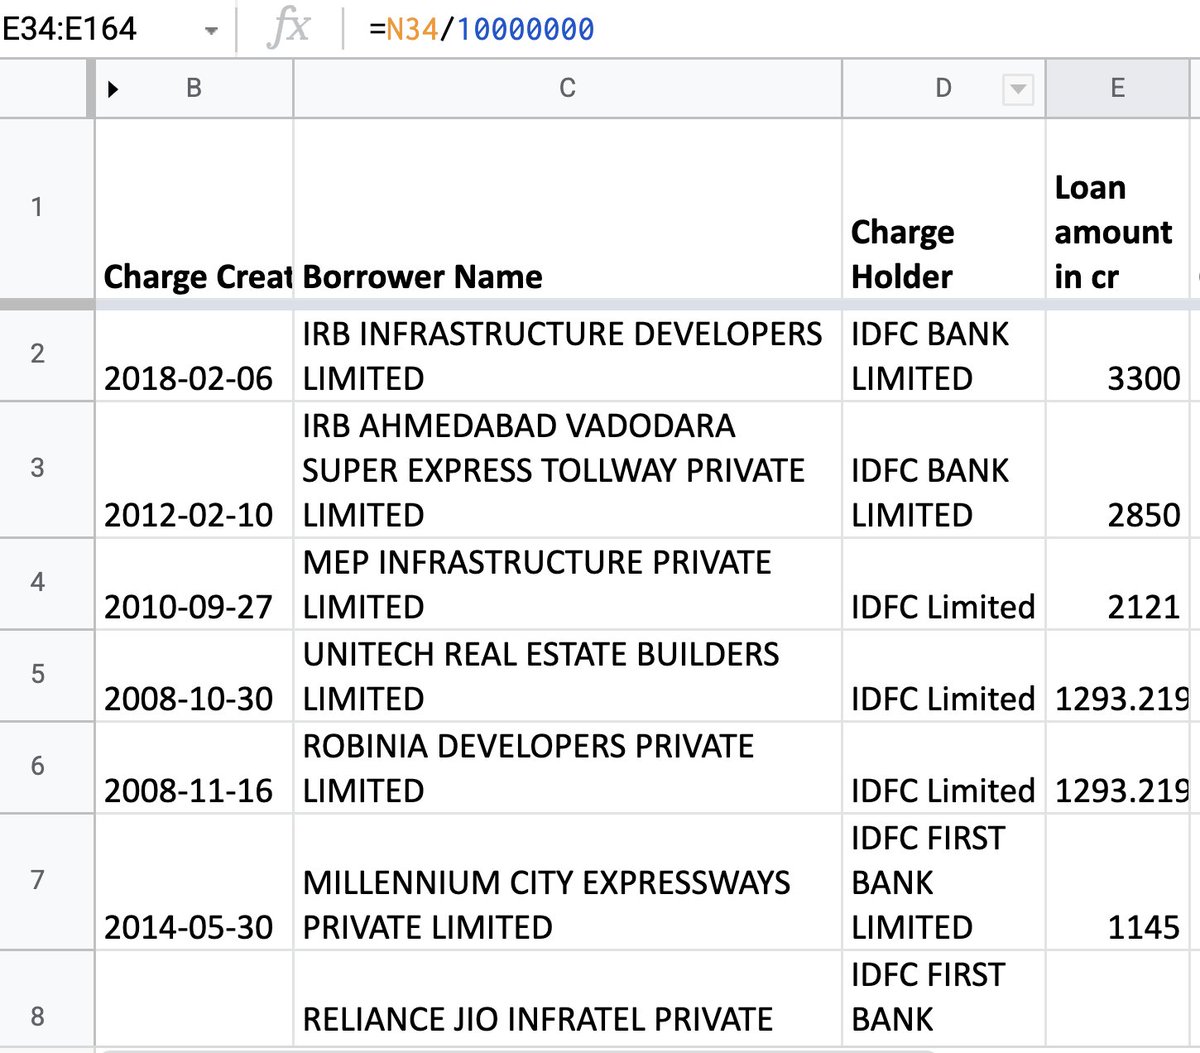1200x1053 pixels.
Task: Click IDFC Limited cell in row 6
Action: tap(943, 768)
